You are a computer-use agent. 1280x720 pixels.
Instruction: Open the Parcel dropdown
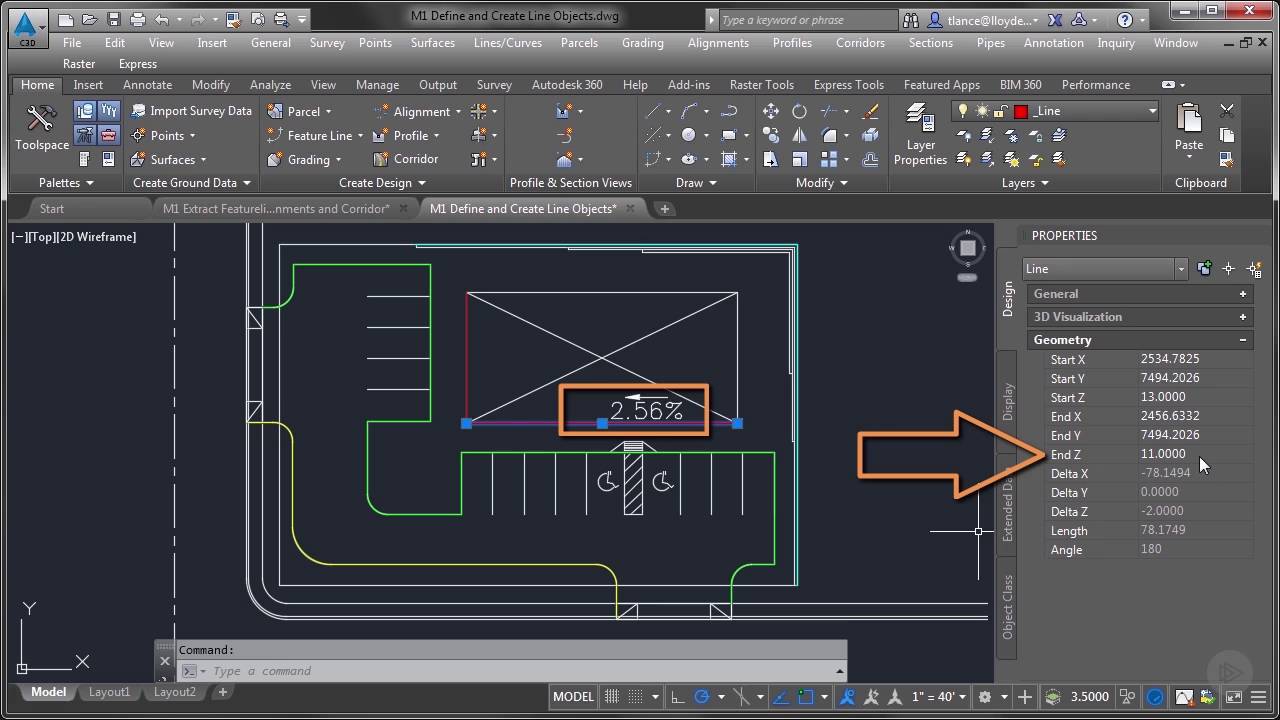pos(299,111)
